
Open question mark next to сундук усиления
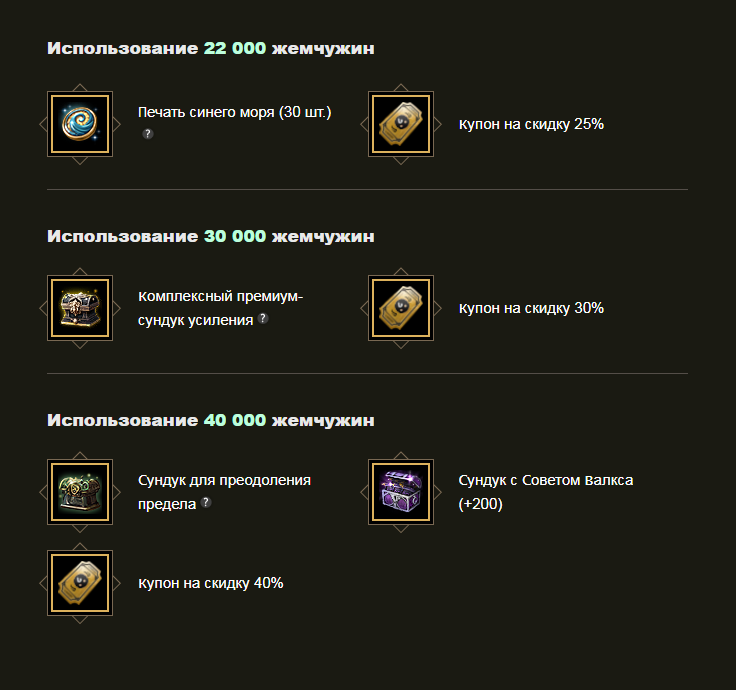[263, 318]
